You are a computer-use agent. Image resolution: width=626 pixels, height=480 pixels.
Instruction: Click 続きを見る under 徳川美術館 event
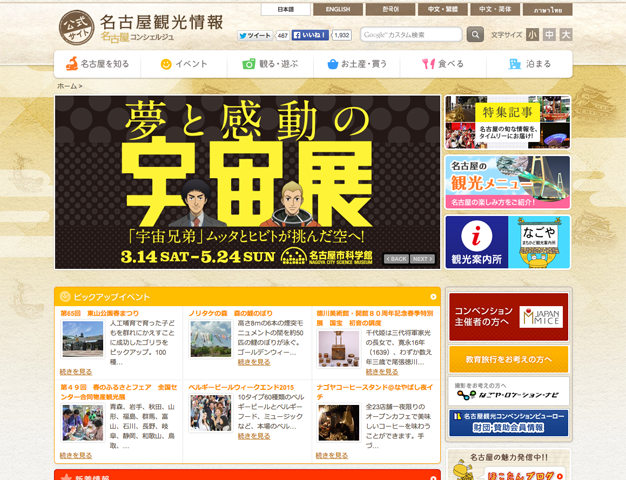coord(382,371)
